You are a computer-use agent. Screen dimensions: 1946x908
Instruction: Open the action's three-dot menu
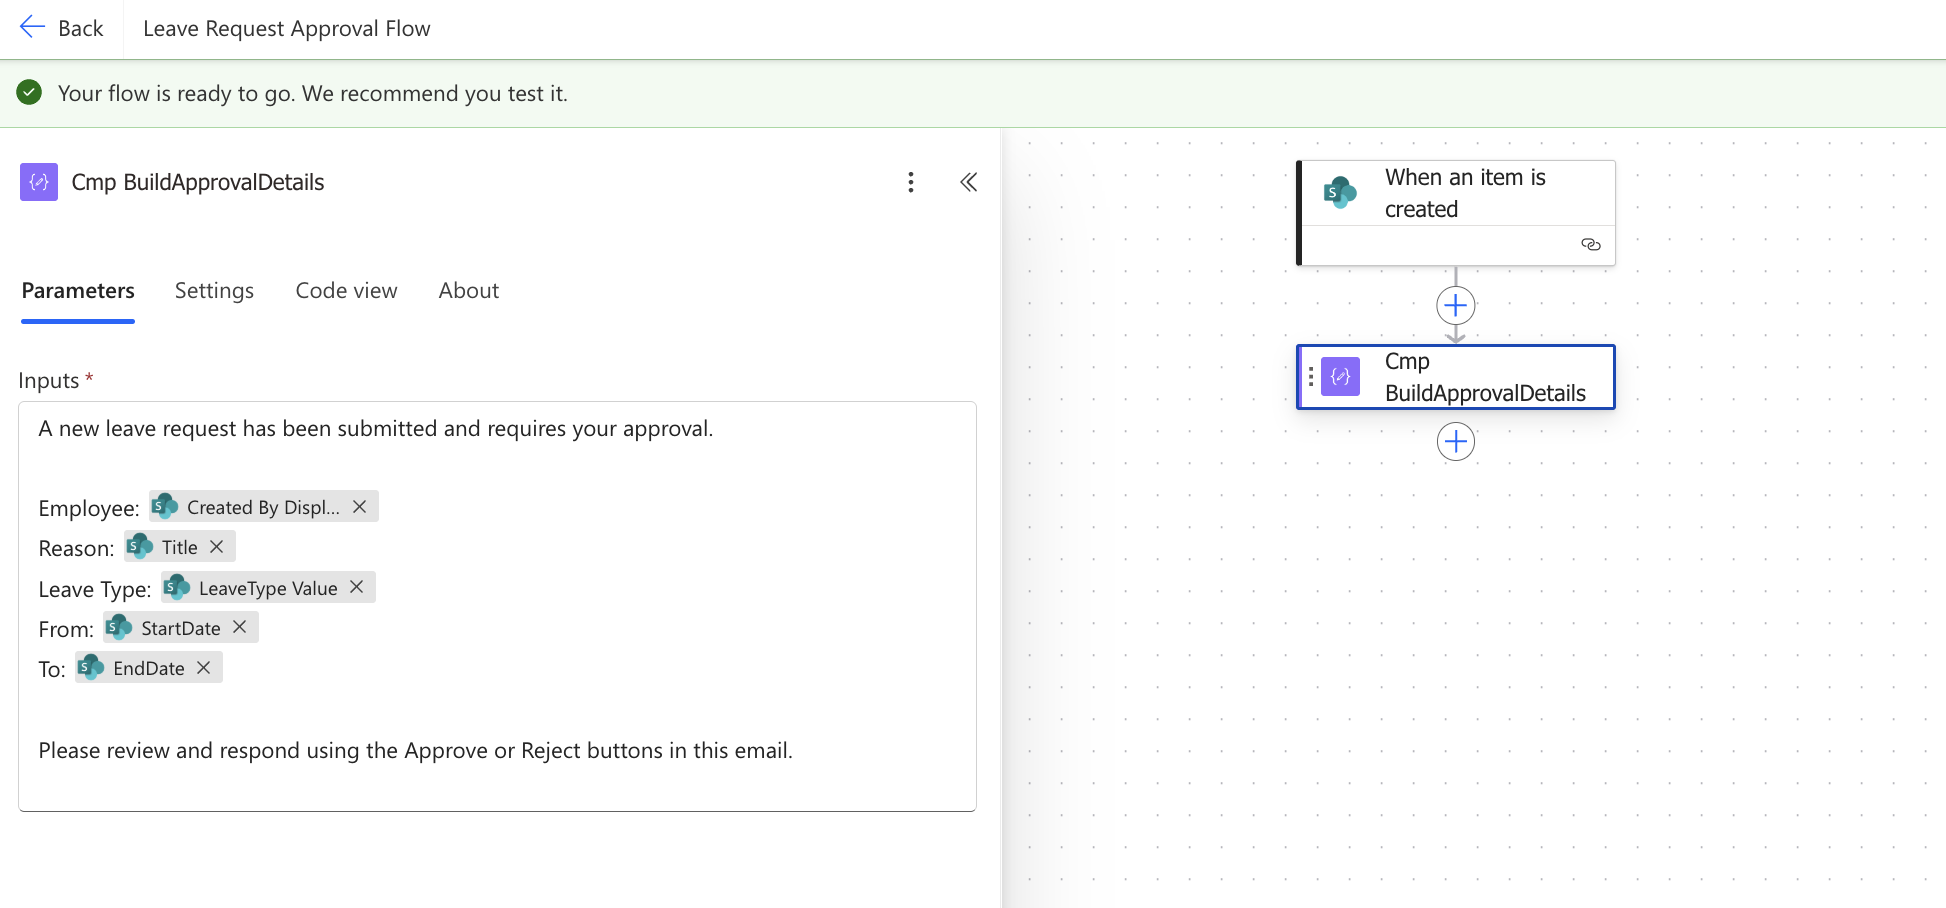click(x=911, y=182)
